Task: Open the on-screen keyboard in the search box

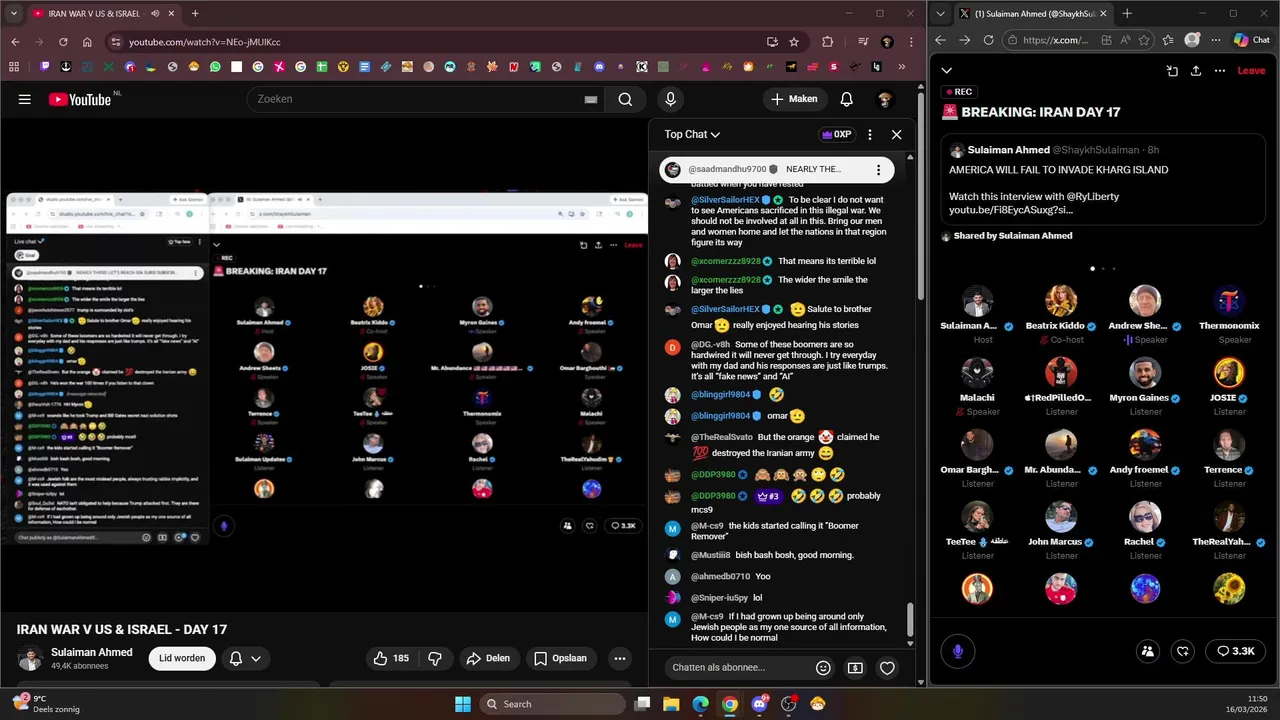Action: click(591, 99)
